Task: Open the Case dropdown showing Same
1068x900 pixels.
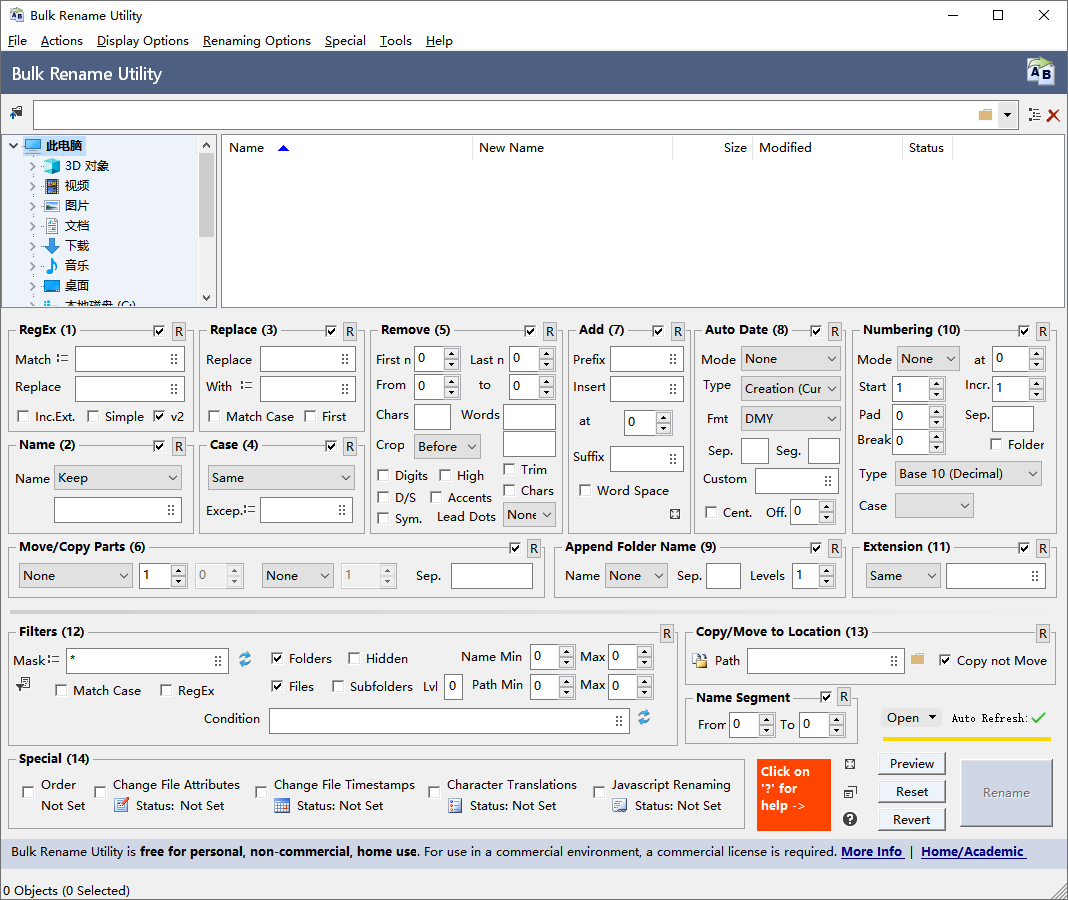Action: 281,478
